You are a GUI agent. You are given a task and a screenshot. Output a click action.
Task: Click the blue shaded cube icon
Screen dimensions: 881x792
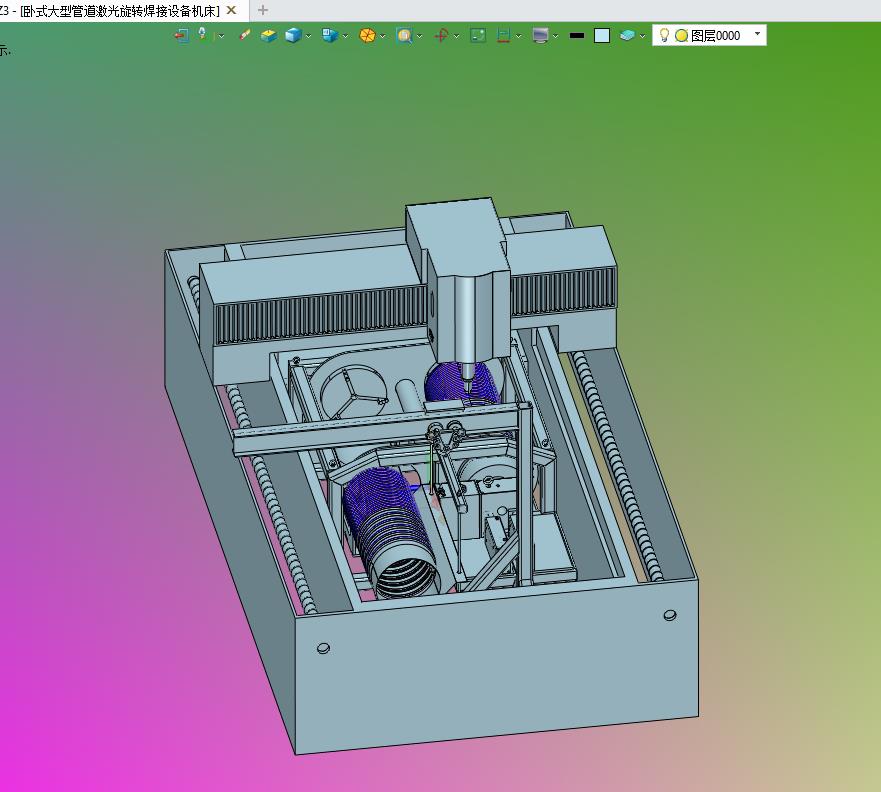pos(293,35)
